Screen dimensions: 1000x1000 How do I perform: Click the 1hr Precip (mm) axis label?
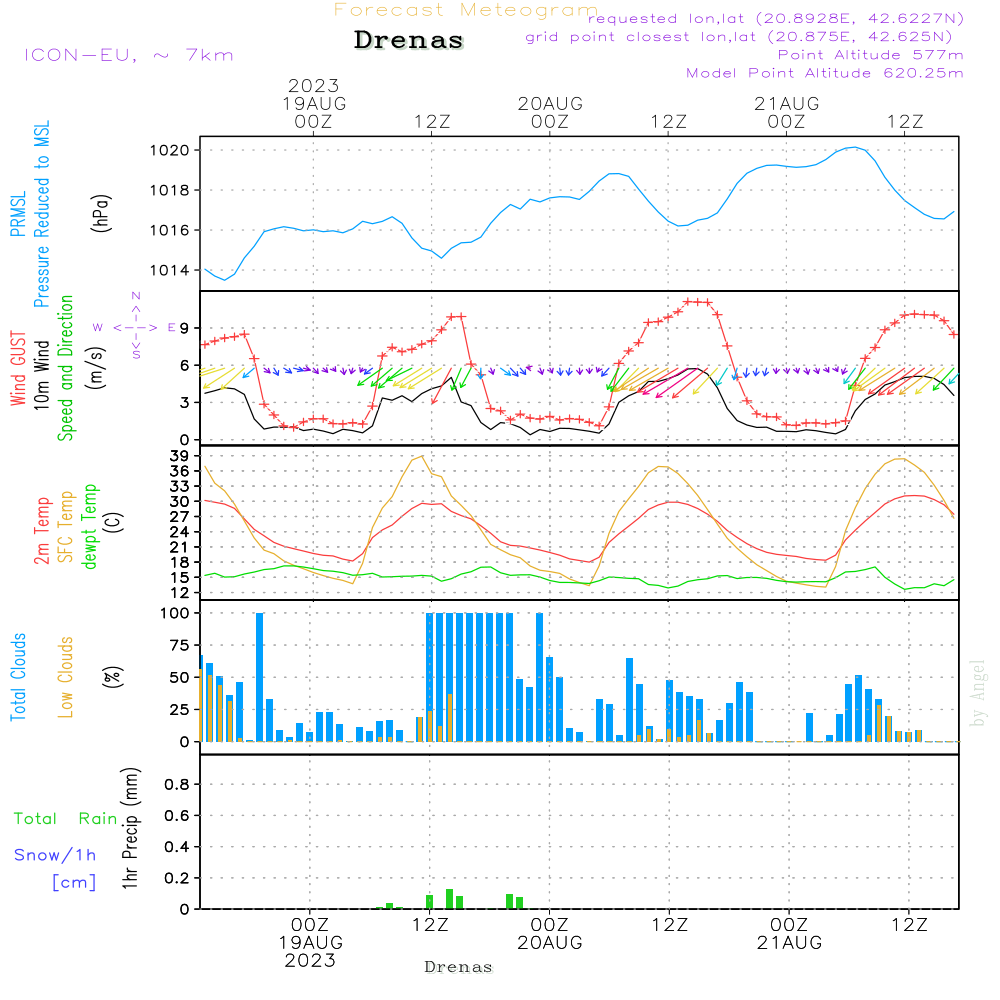pyautogui.click(x=130, y=830)
